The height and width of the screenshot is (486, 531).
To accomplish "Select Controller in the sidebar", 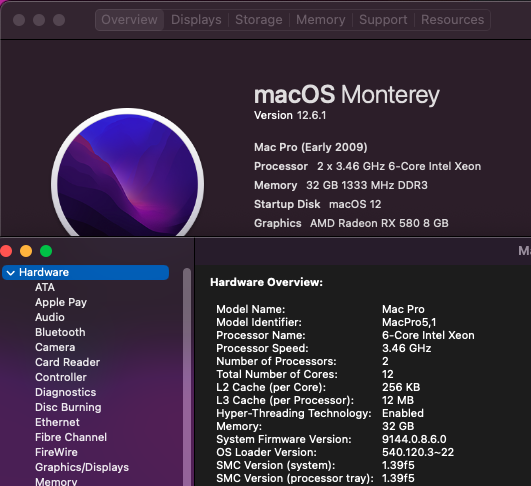I will (61, 377).
